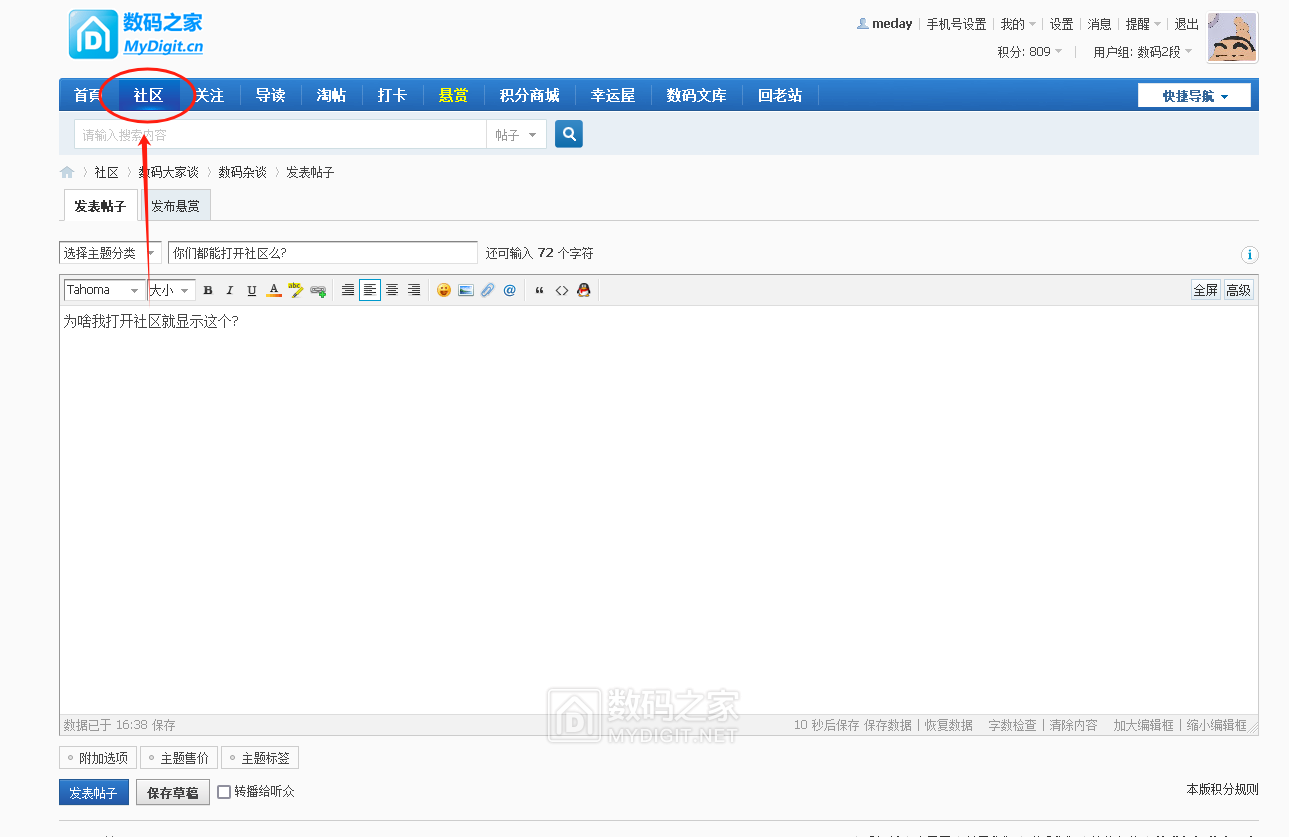Underline the selected text
Screen dimensions: 1289x837
[x=251, y=290]
